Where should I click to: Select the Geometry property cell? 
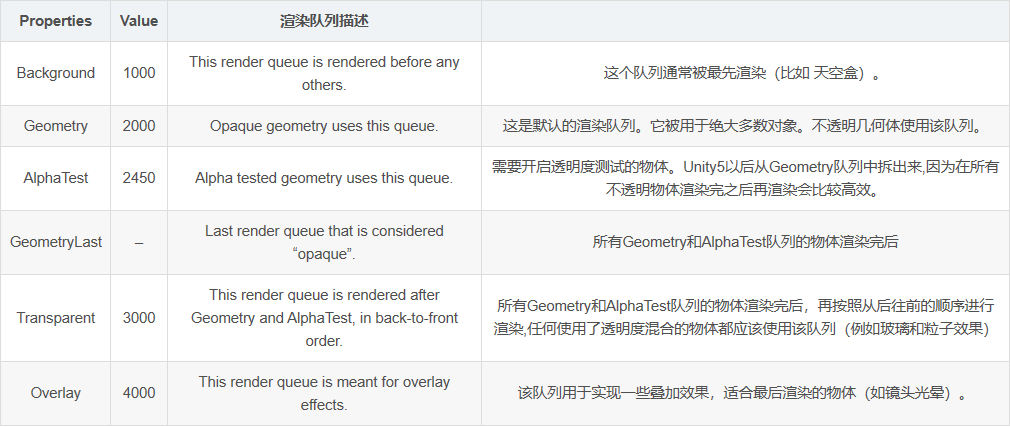(55, 126)
